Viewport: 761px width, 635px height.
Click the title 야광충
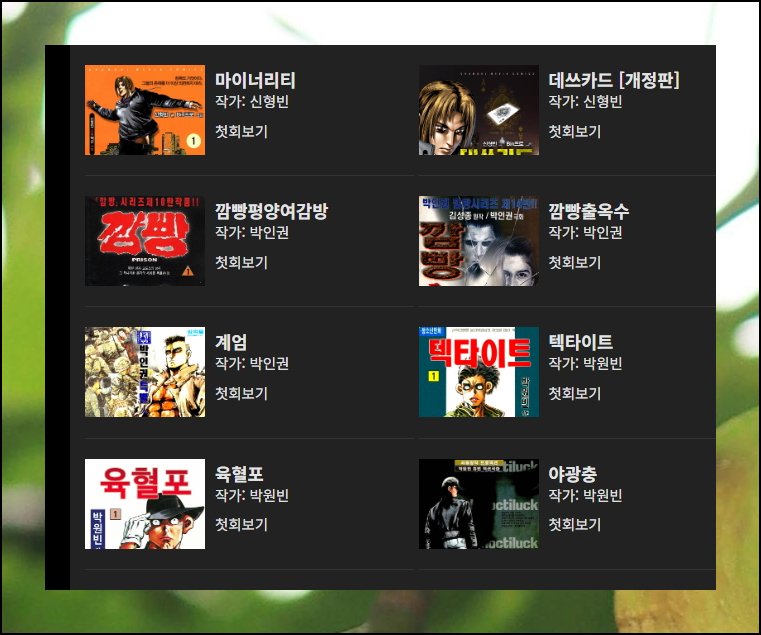pyautogui.click(x=573, y=474)
